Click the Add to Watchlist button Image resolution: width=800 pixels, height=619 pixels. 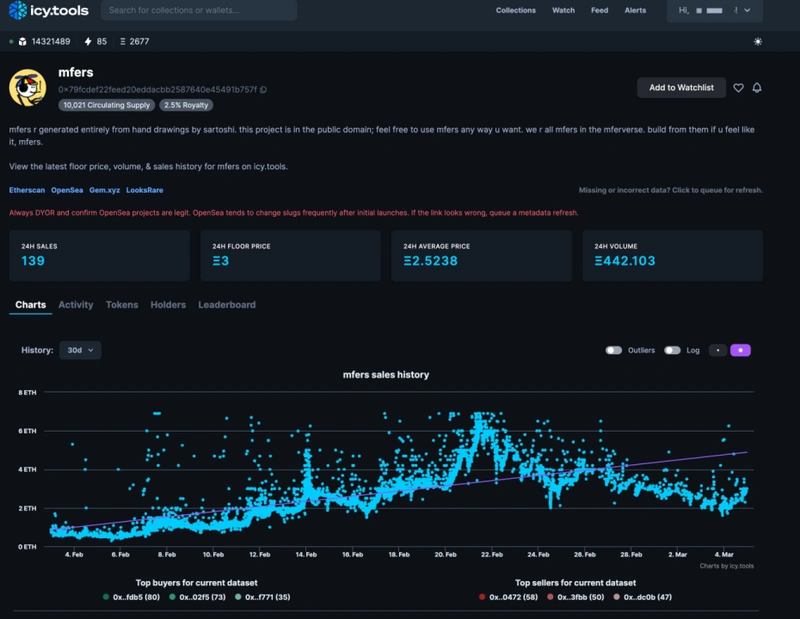681,88
